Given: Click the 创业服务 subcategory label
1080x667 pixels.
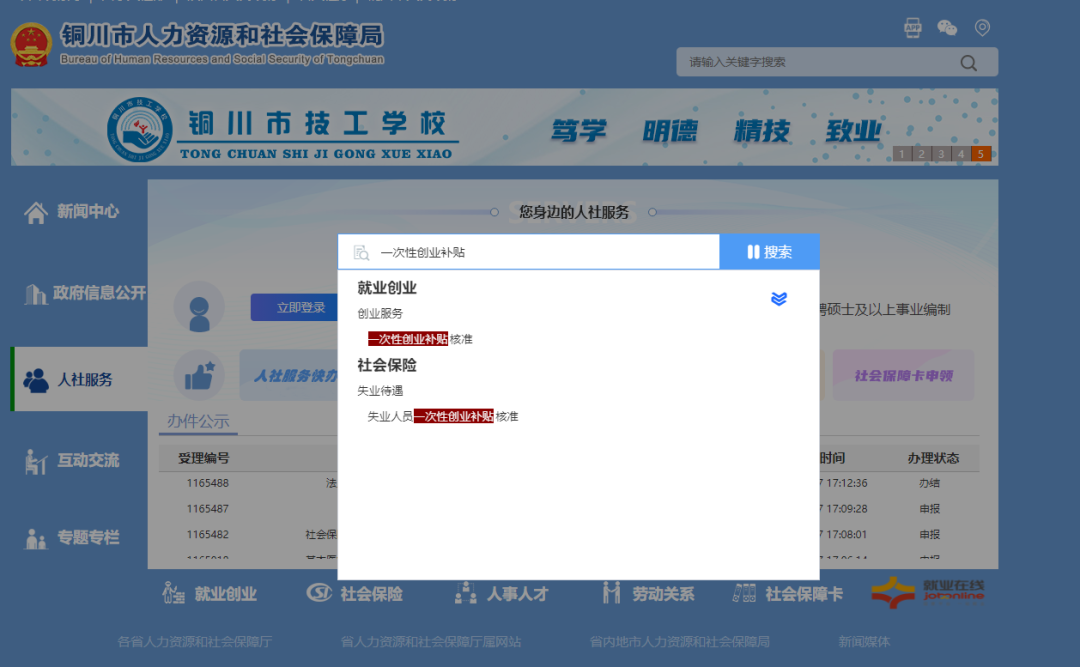Looking at the screenshot, I should (380, 314).
